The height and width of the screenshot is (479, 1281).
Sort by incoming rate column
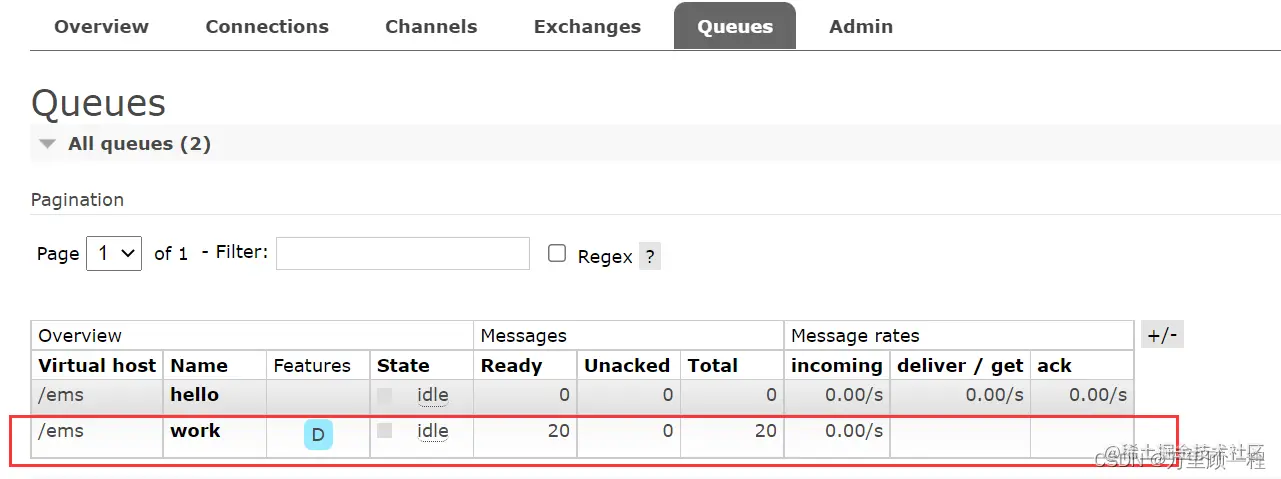point(837,366)
